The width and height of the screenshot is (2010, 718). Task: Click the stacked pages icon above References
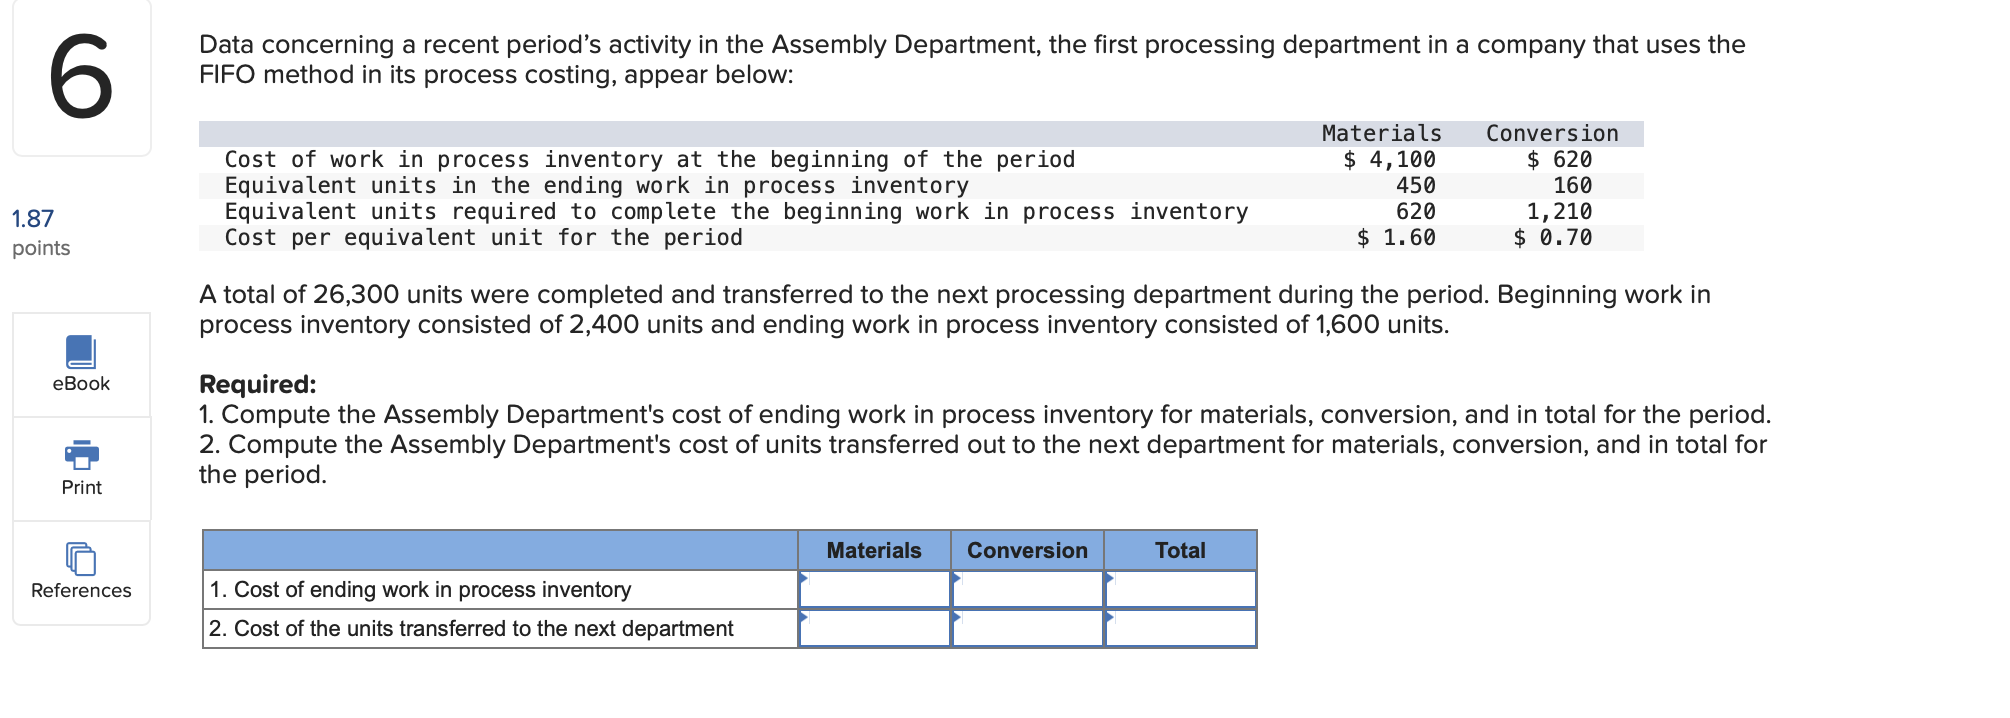click(x=80, y=560)
